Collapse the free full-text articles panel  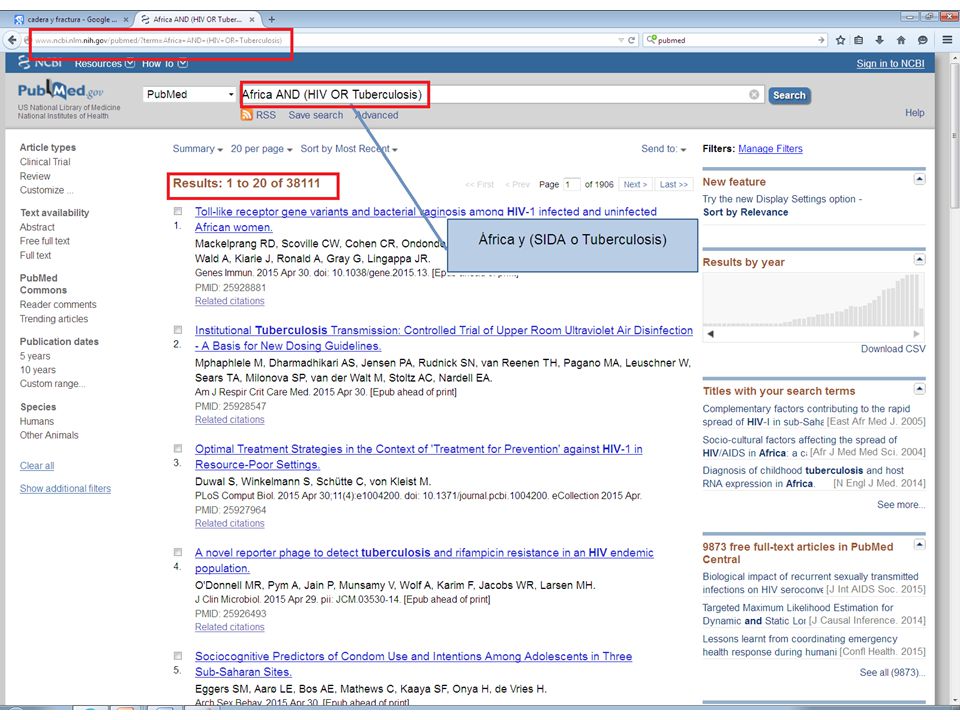pos(919,544)
